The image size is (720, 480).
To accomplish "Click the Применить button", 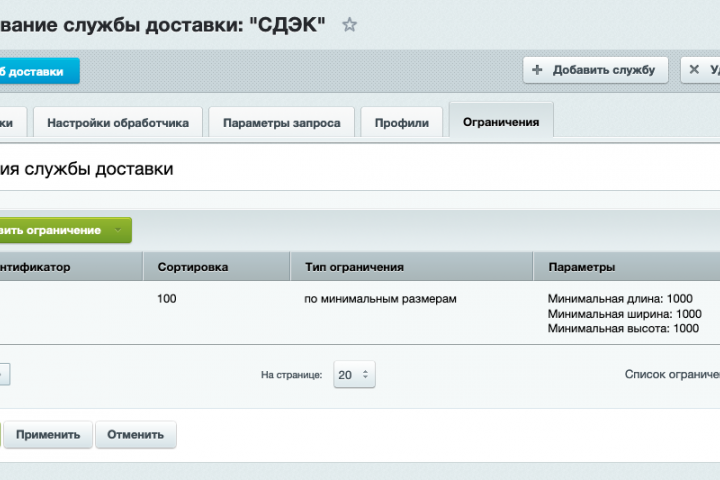I will coord(48,435).
